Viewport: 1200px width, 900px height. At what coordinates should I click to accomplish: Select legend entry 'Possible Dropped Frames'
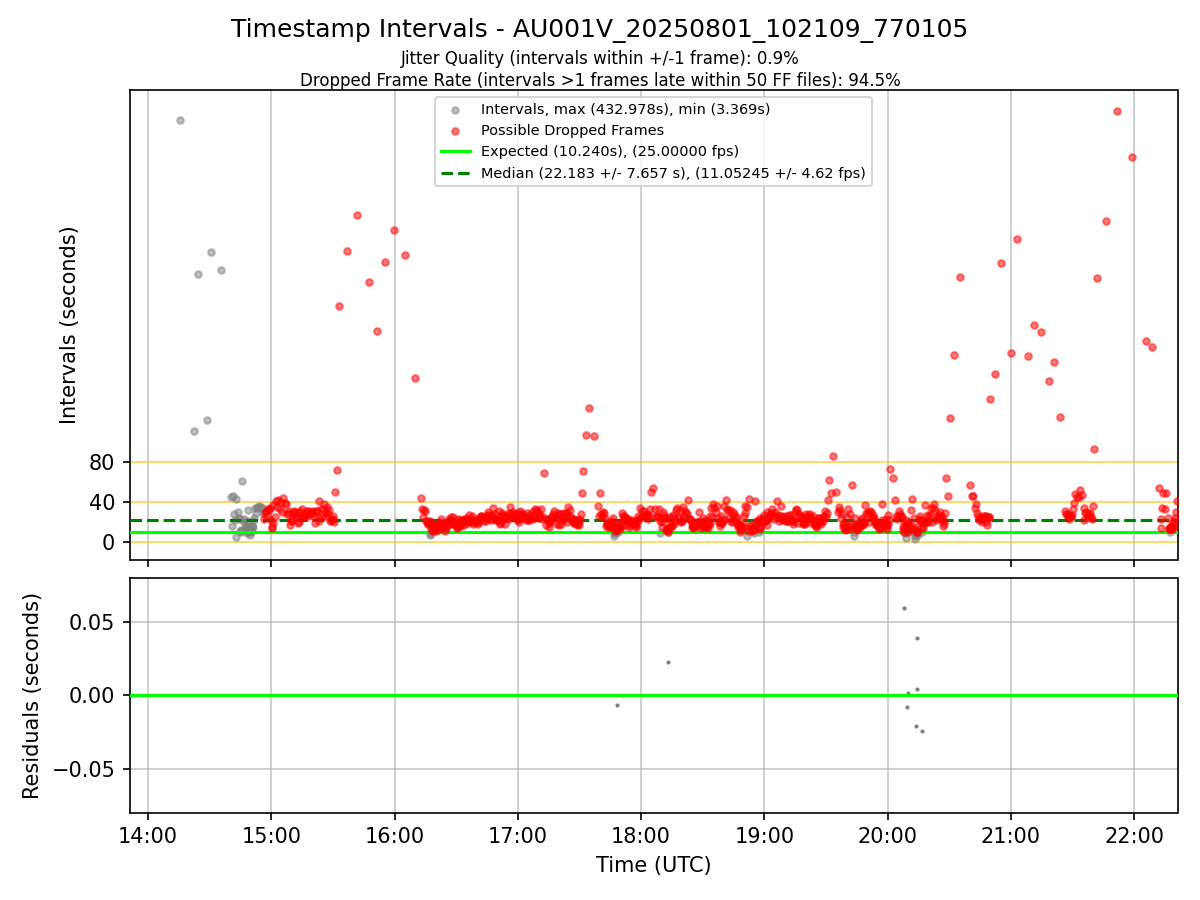(x=572, y=130)
